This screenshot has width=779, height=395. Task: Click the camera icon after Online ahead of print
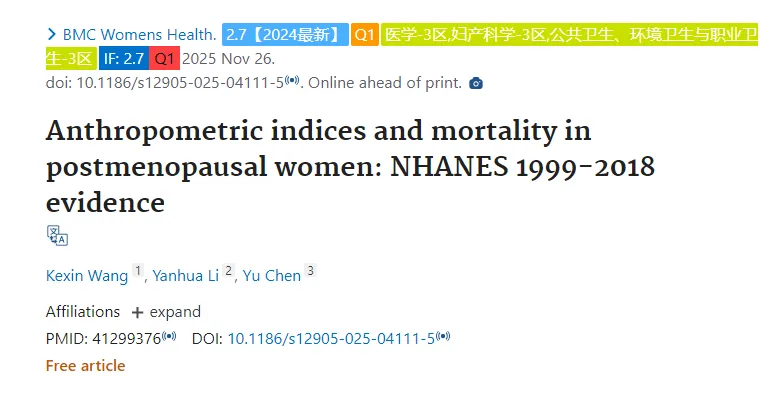pyautogui.click(x=476, y=83)
